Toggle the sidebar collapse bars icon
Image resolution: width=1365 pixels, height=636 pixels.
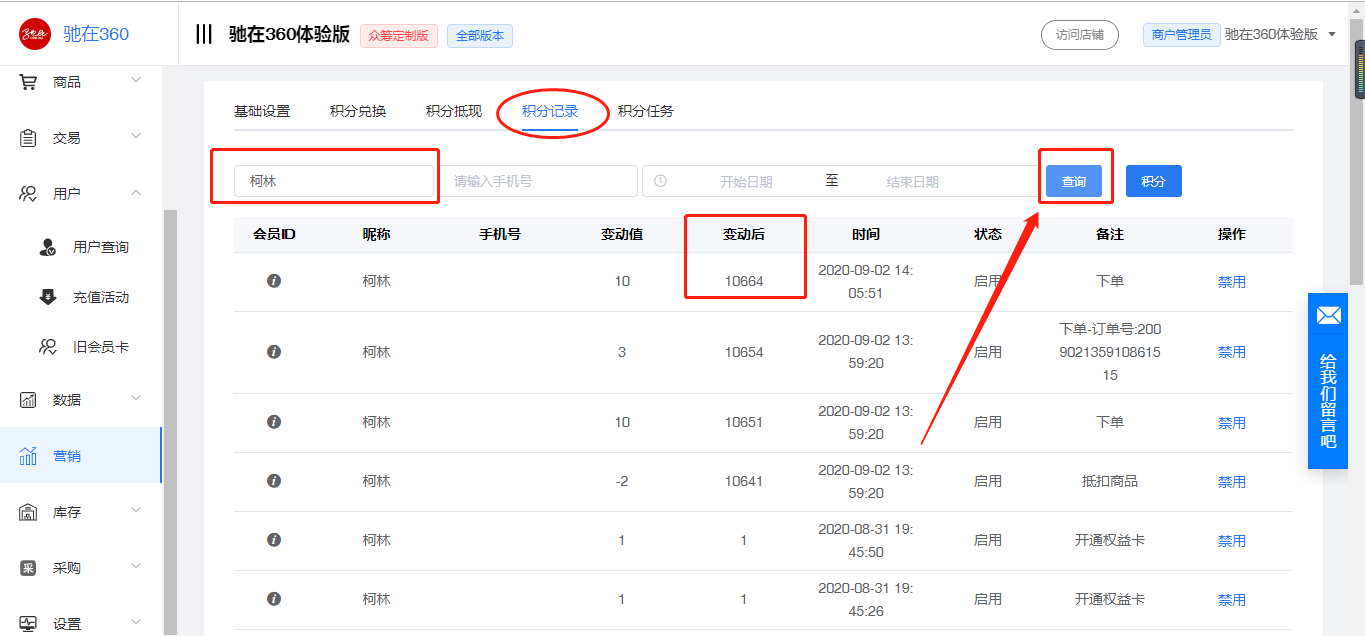point(204,34)
